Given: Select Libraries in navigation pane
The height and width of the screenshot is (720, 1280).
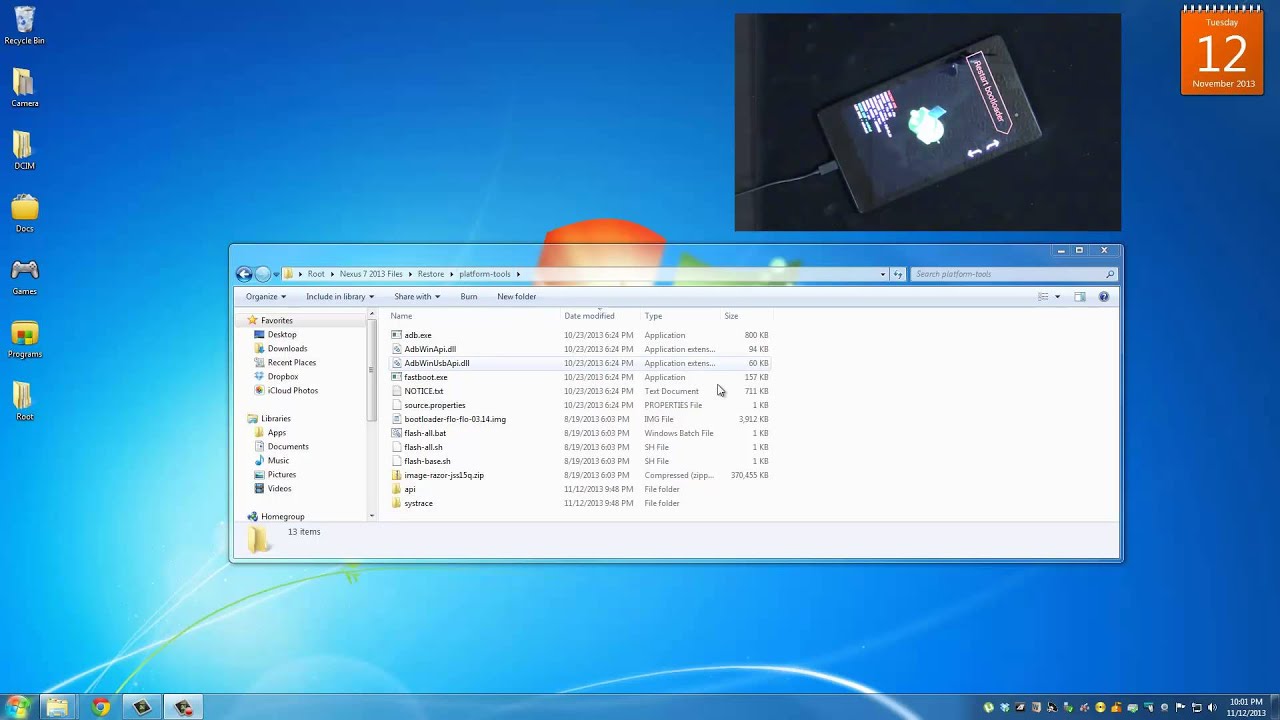Looking at the screenshot, I should point(275,419).
